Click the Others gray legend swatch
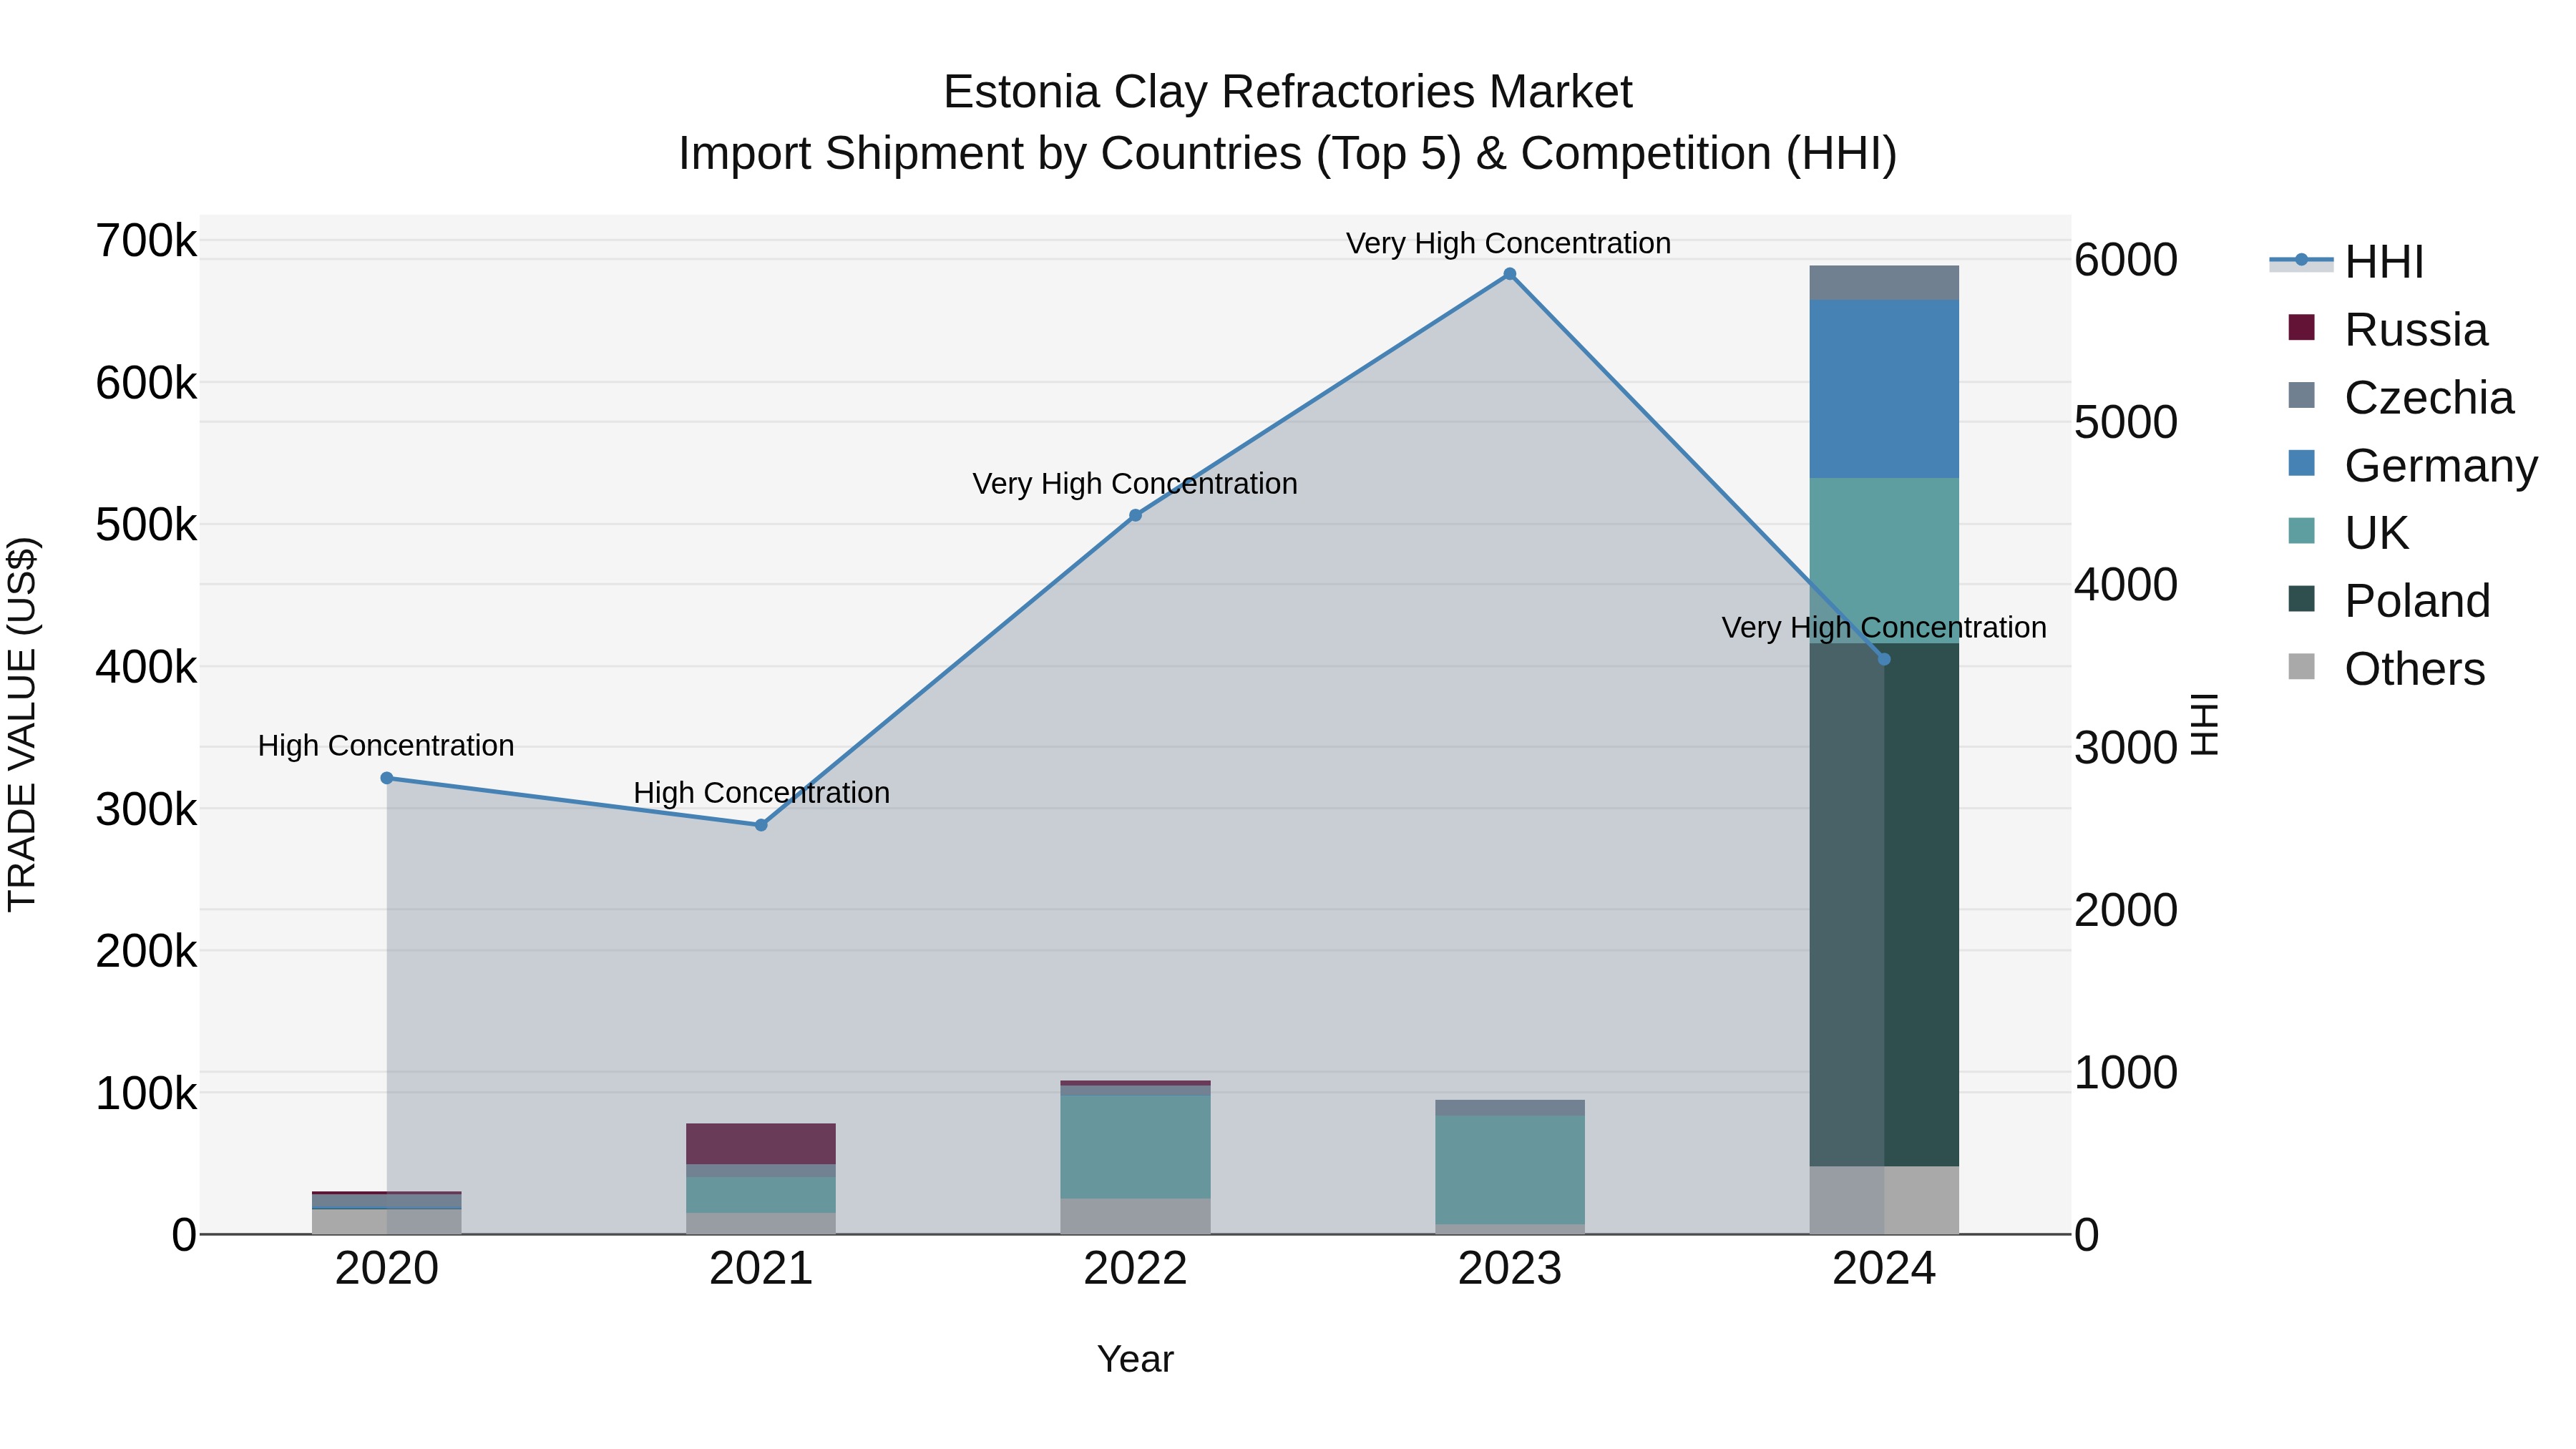The height and width of the screenshot is (1449, 2576). [x=2301, y=667]
